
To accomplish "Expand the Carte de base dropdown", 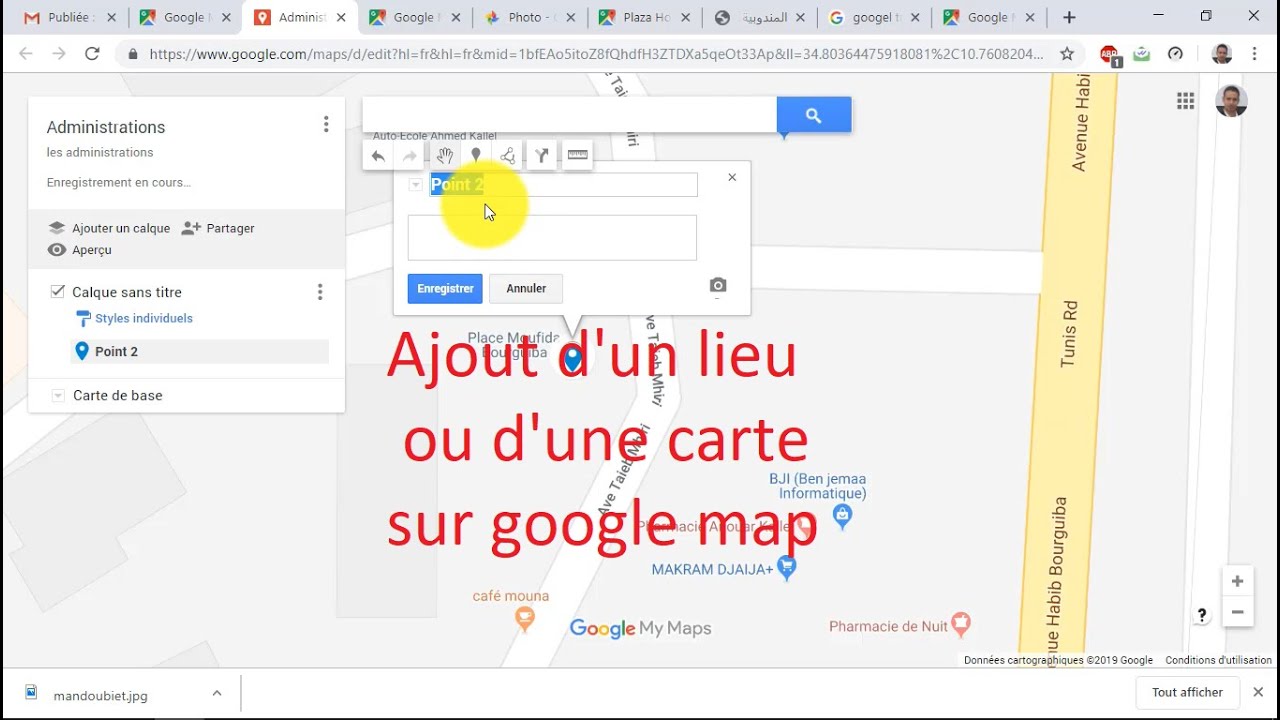I will pyautogui.click(x=58, y=395).
